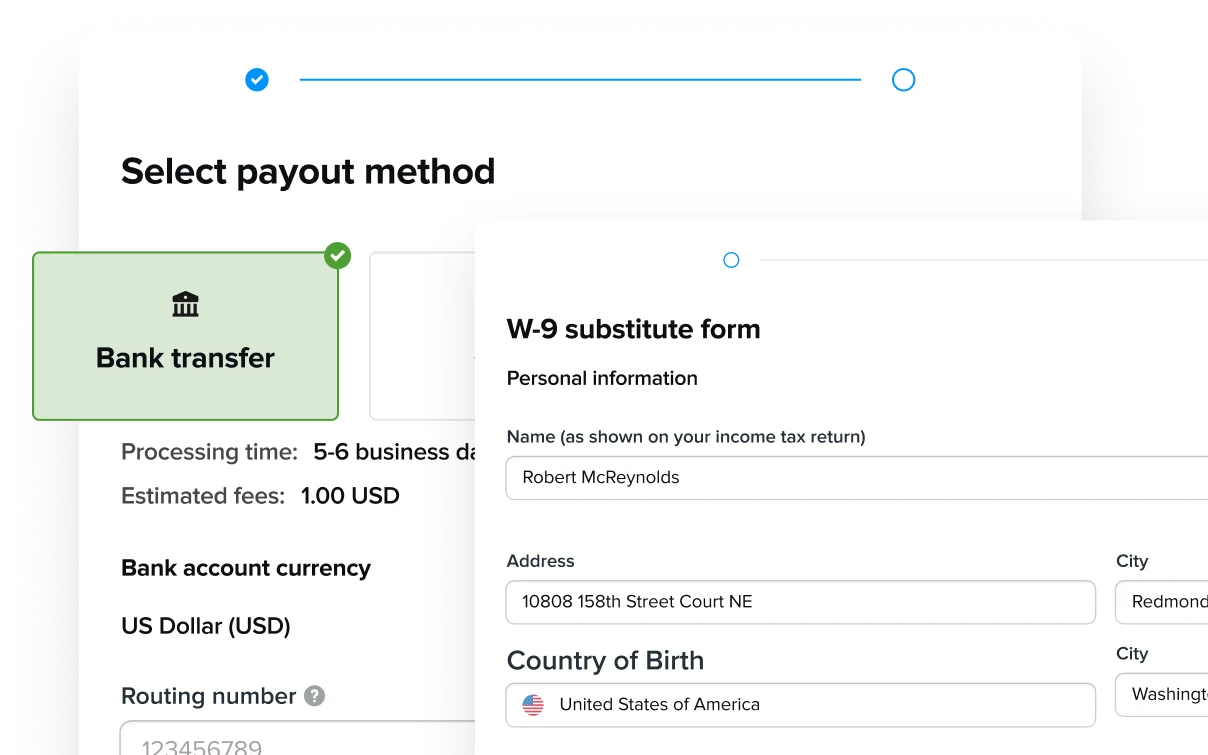Select the Bank transfer payout option
The width and height of the screenshot is (1208, 755).
[186, 336]
